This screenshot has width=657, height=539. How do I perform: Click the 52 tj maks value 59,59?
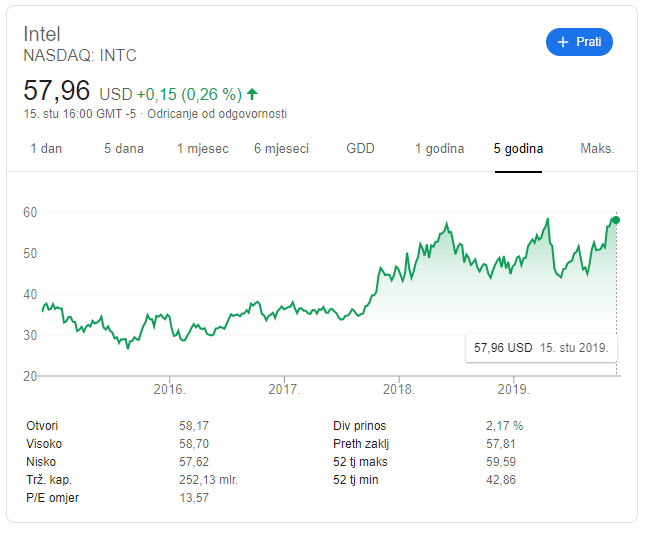(501, 462)
